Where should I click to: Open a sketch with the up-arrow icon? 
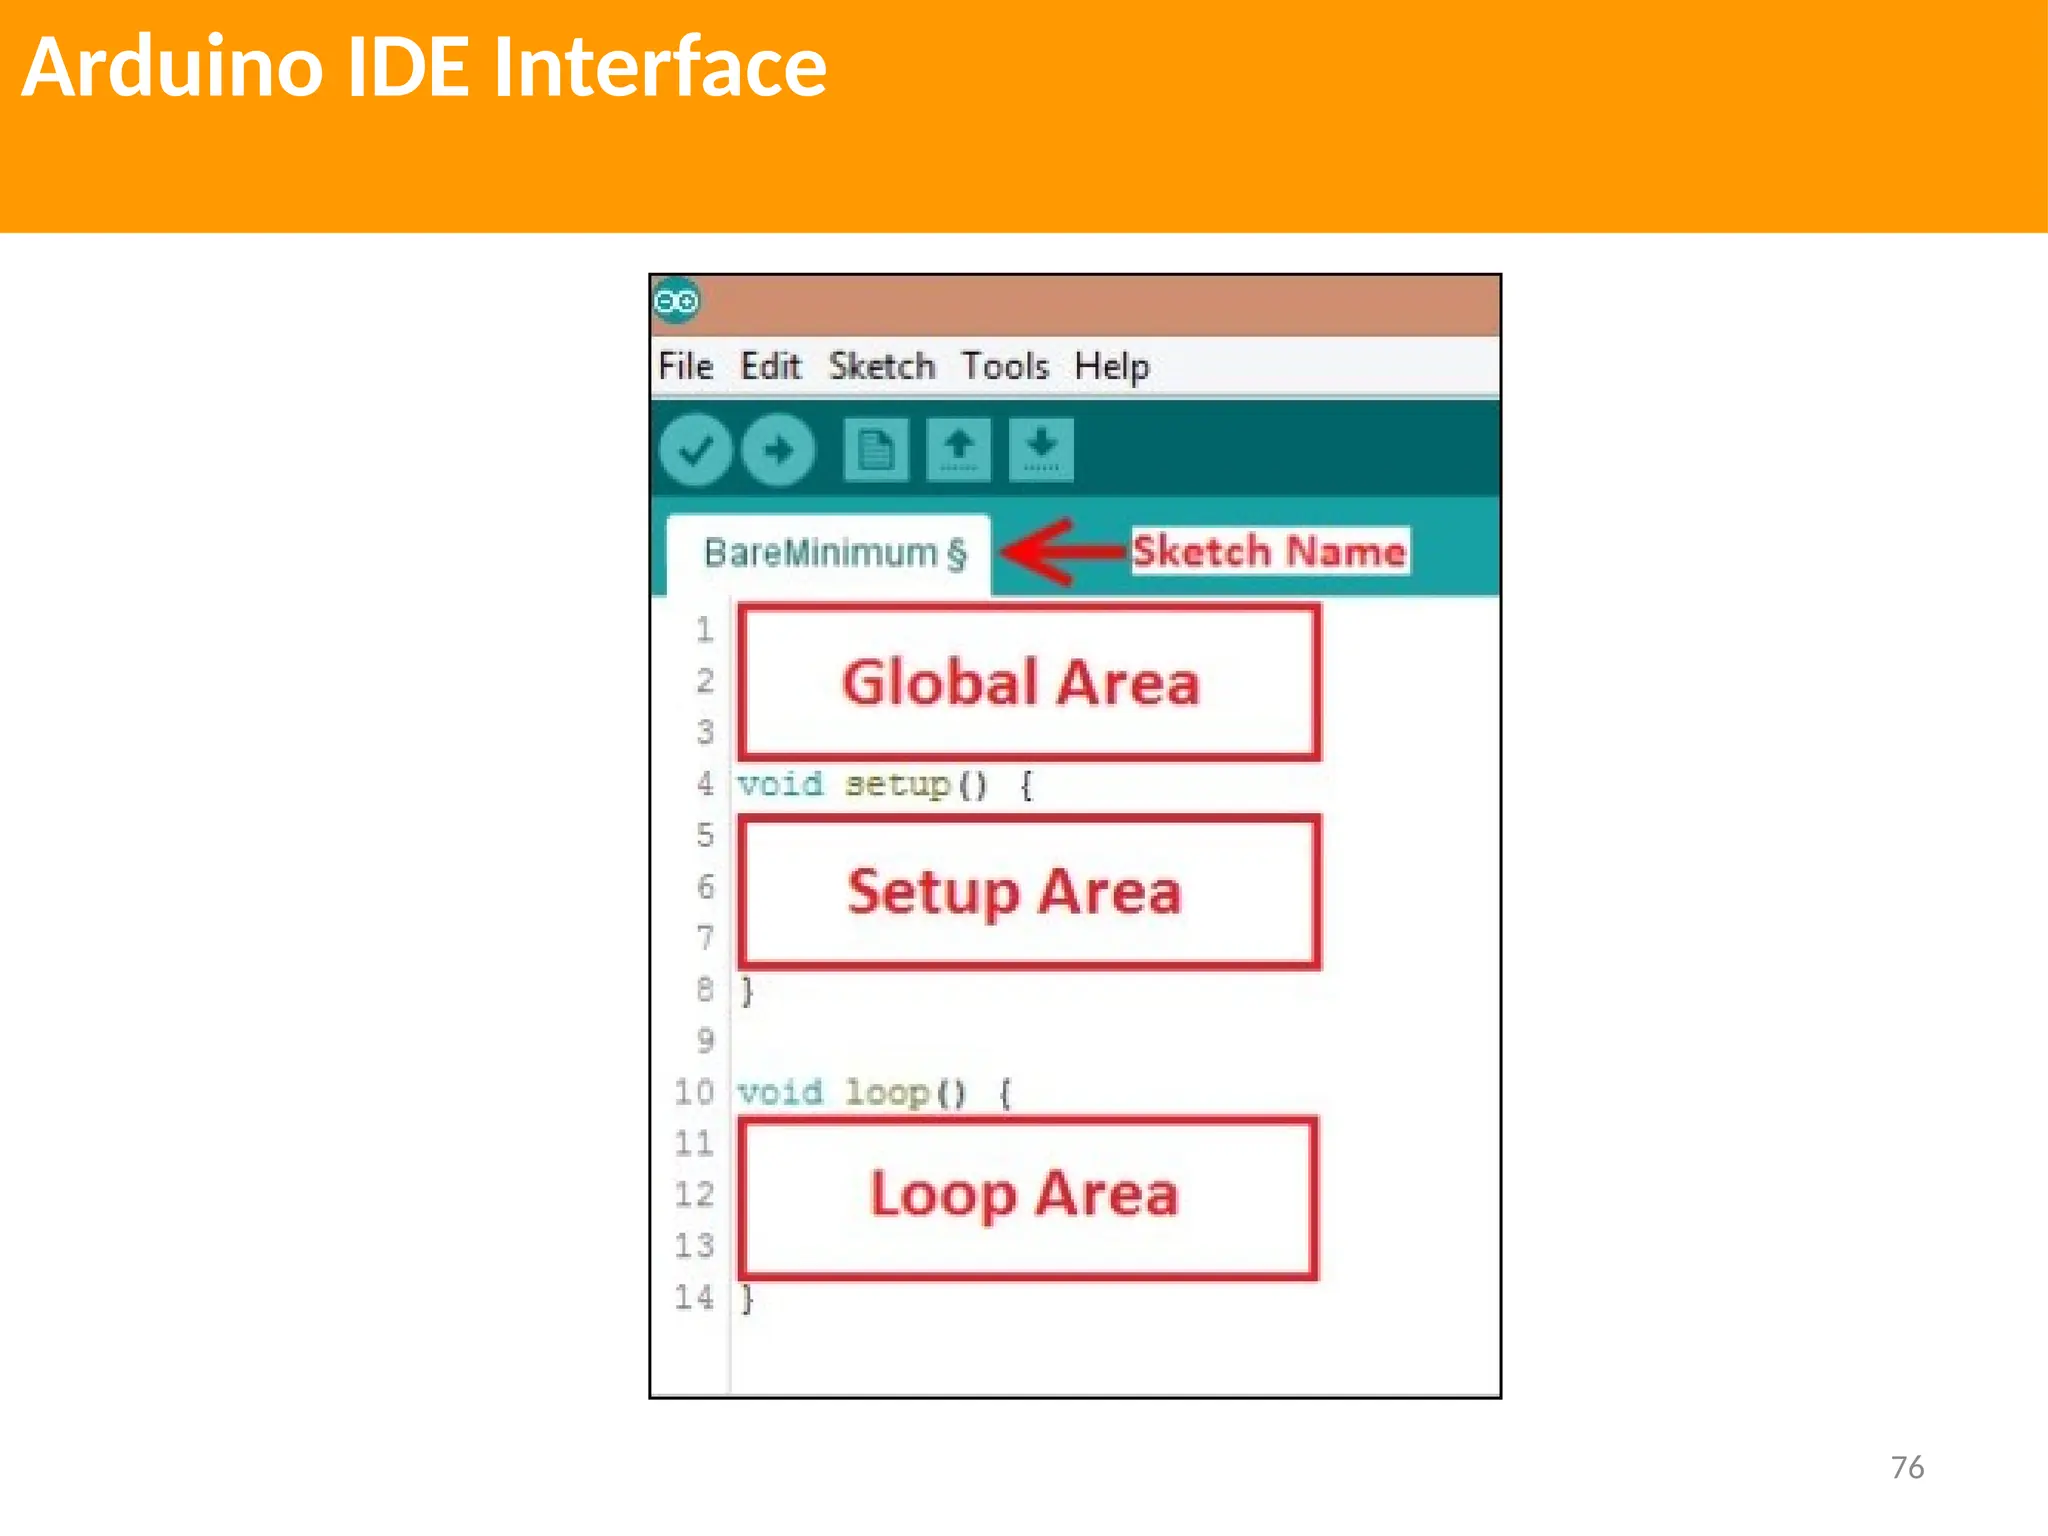959,450
